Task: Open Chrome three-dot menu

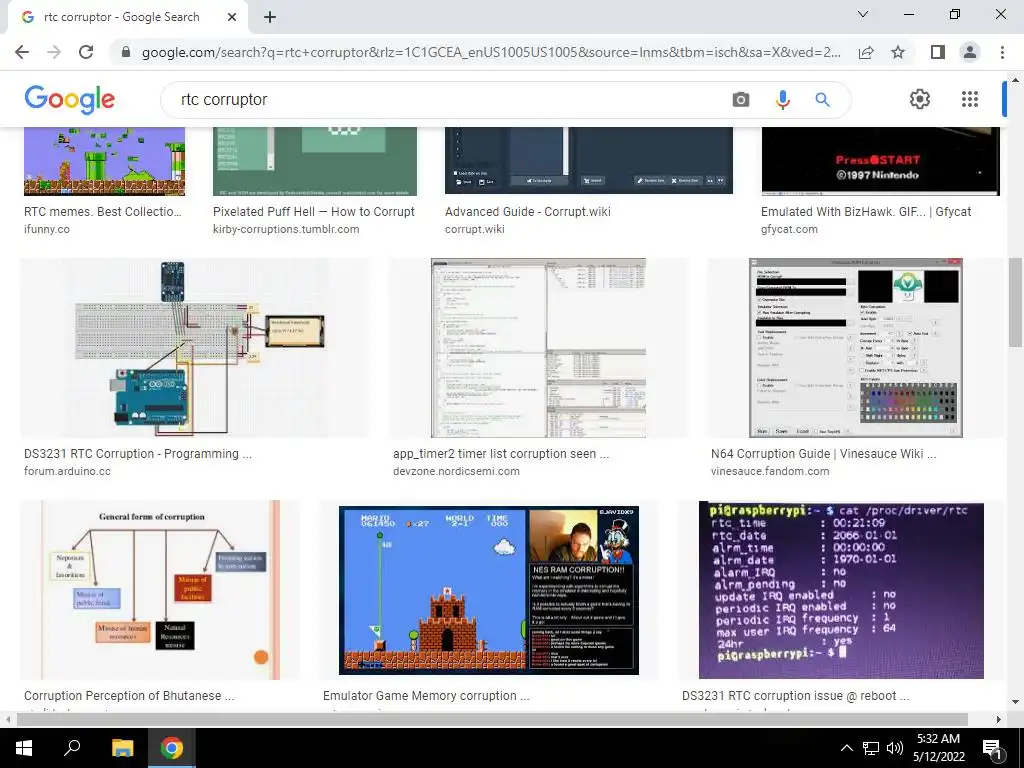Action: click(x=1002, y=52)
